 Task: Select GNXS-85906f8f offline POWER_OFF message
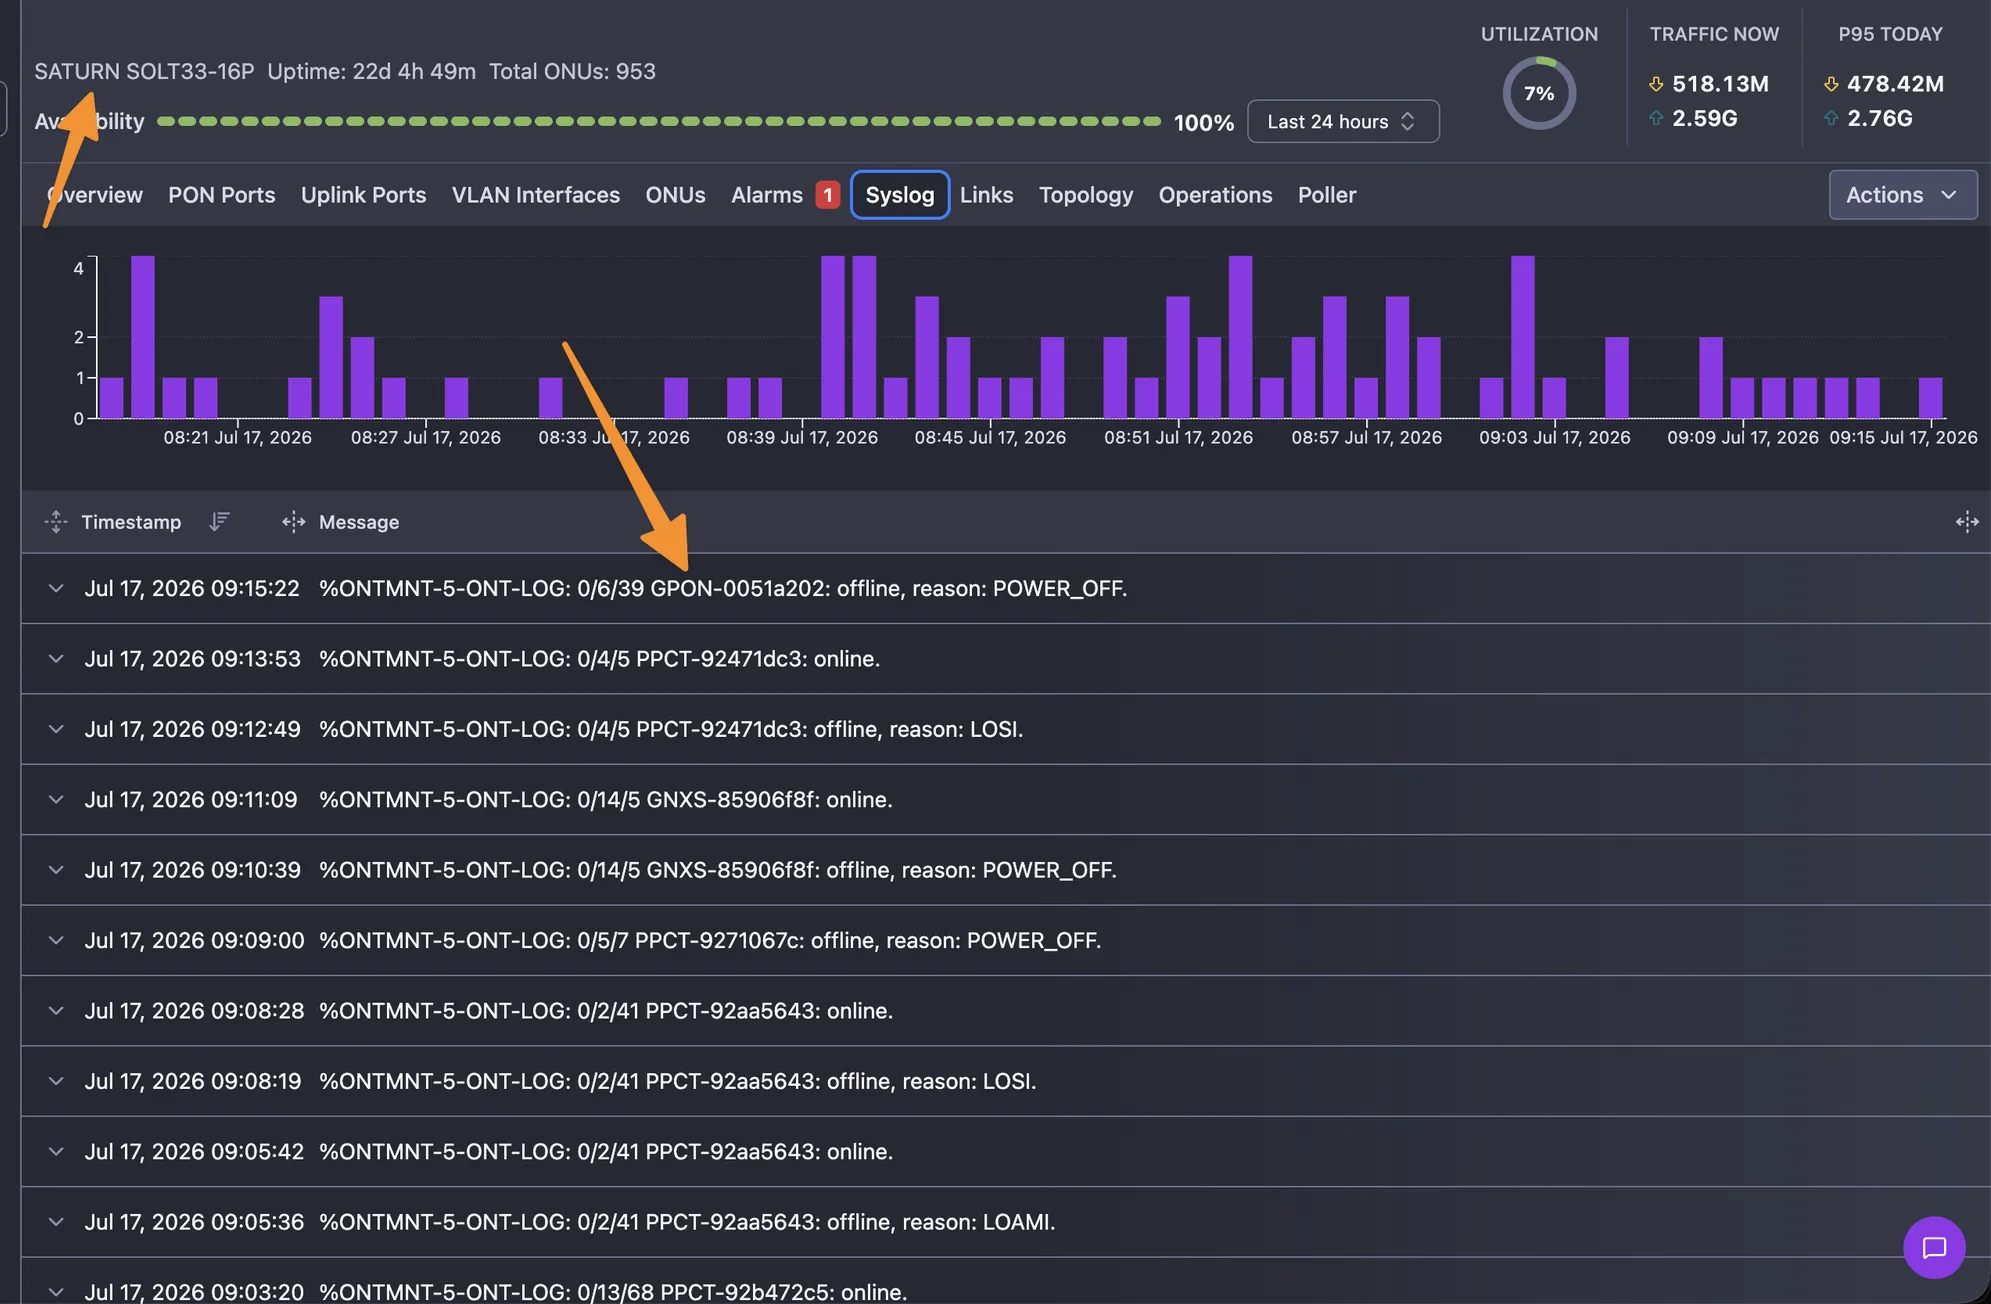pos(717,870)
